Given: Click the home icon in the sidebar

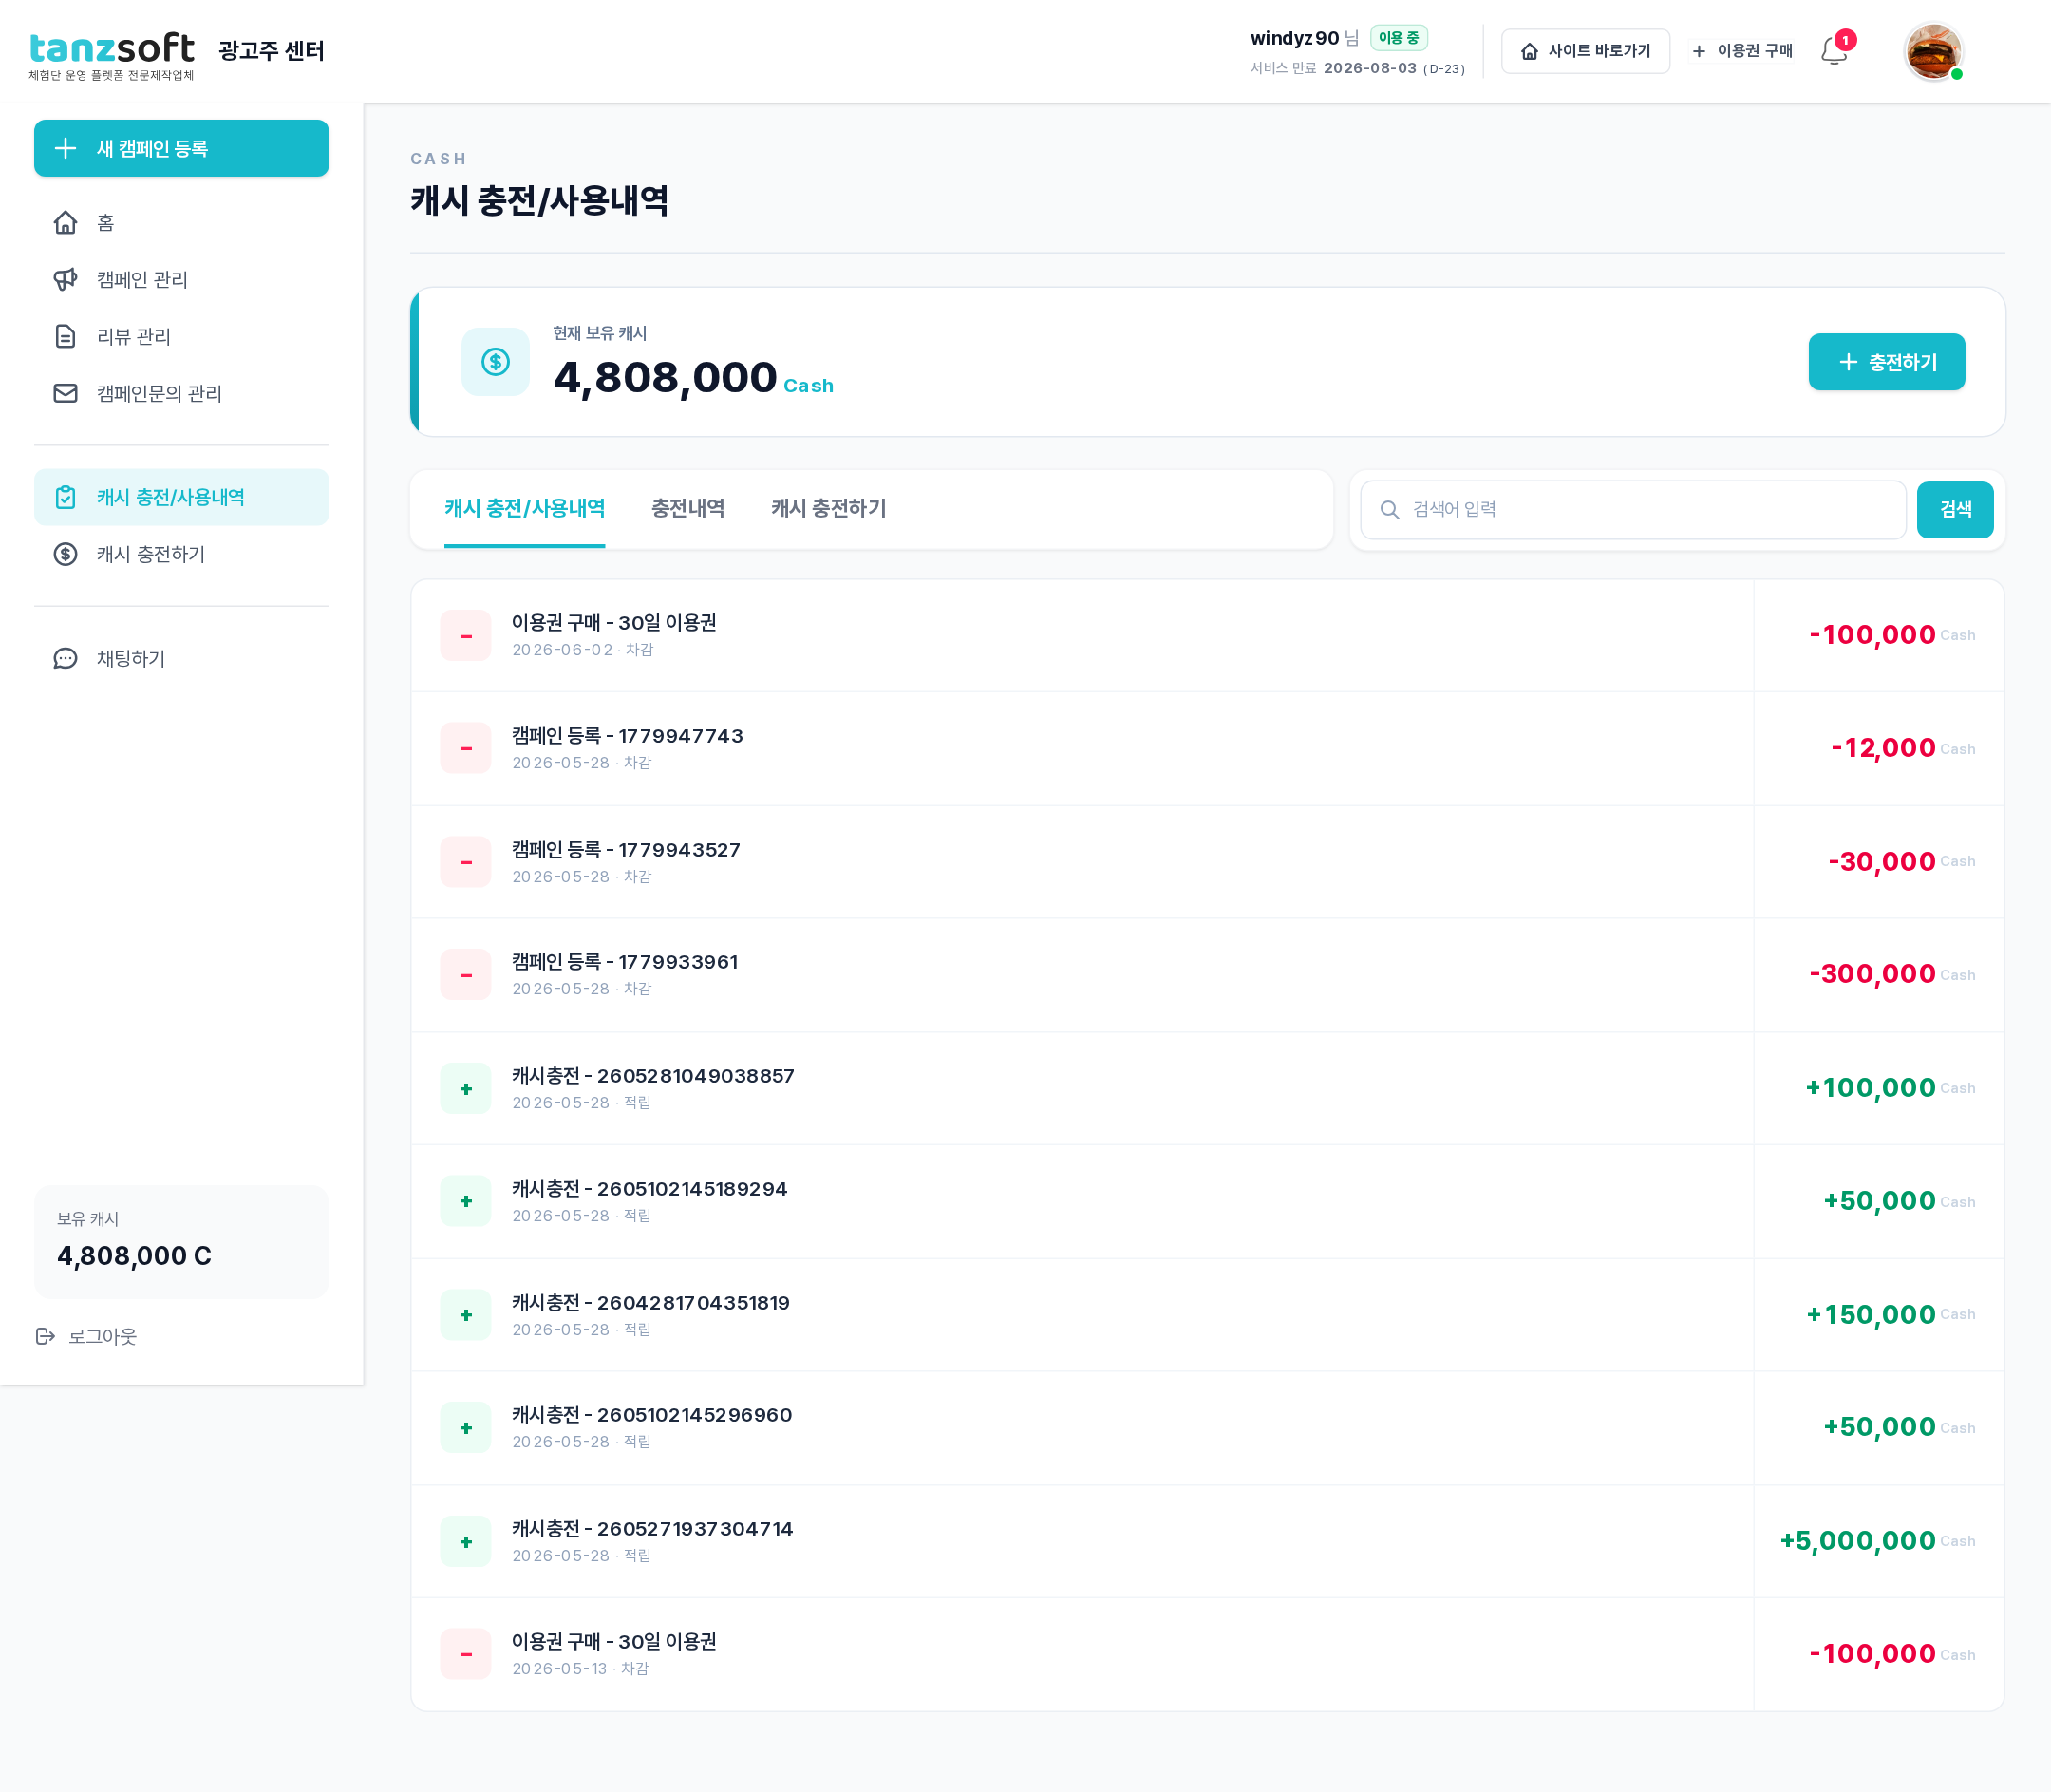Looking at the screenshot, I should click(x=65, y=222).
